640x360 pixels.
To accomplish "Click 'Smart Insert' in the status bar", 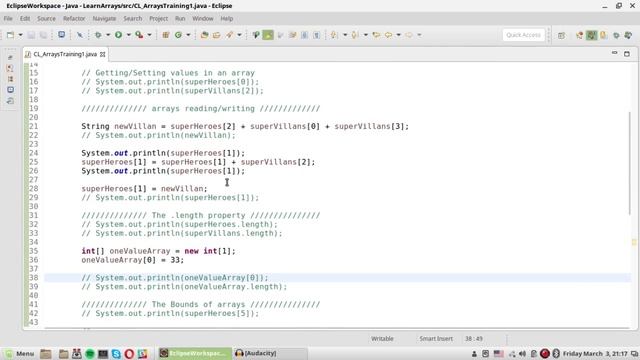I will click(x=436, y=338).
